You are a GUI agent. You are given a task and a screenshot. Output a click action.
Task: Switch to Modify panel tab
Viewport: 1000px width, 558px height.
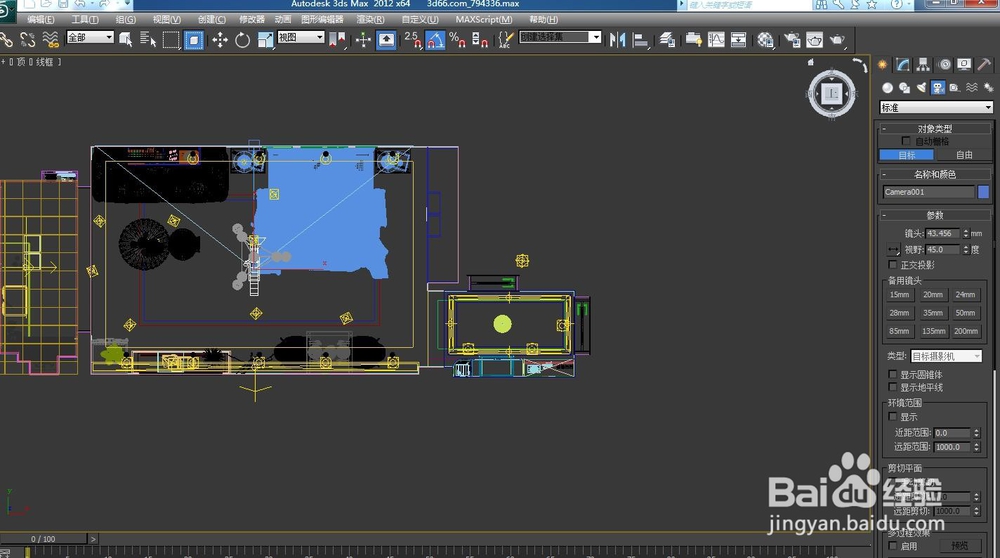(x=902, y=64)
